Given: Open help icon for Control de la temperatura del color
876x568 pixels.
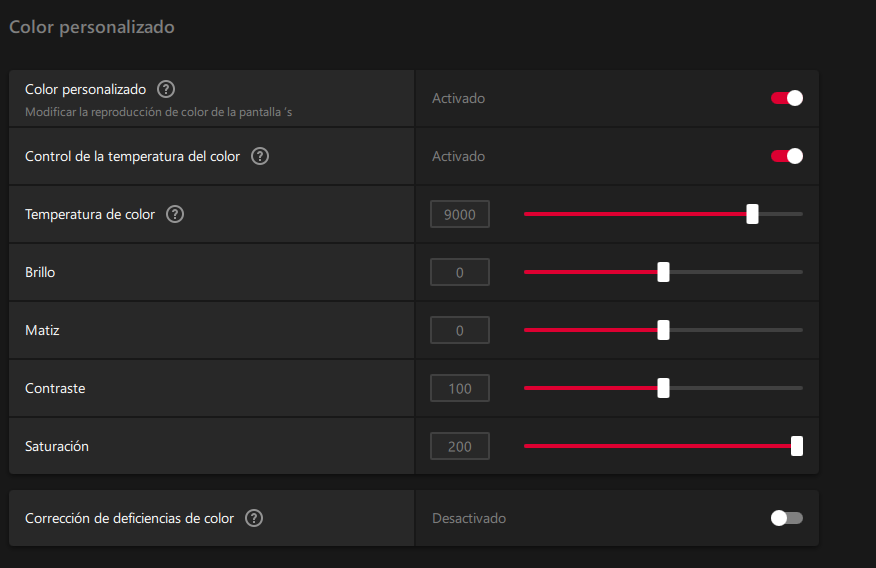Looking at the screenshot, I should [260, 156].
